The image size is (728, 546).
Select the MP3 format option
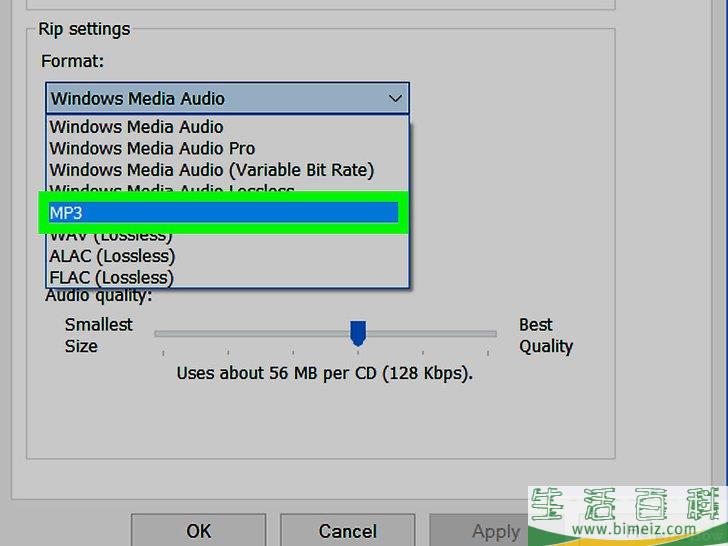[223, 213]
